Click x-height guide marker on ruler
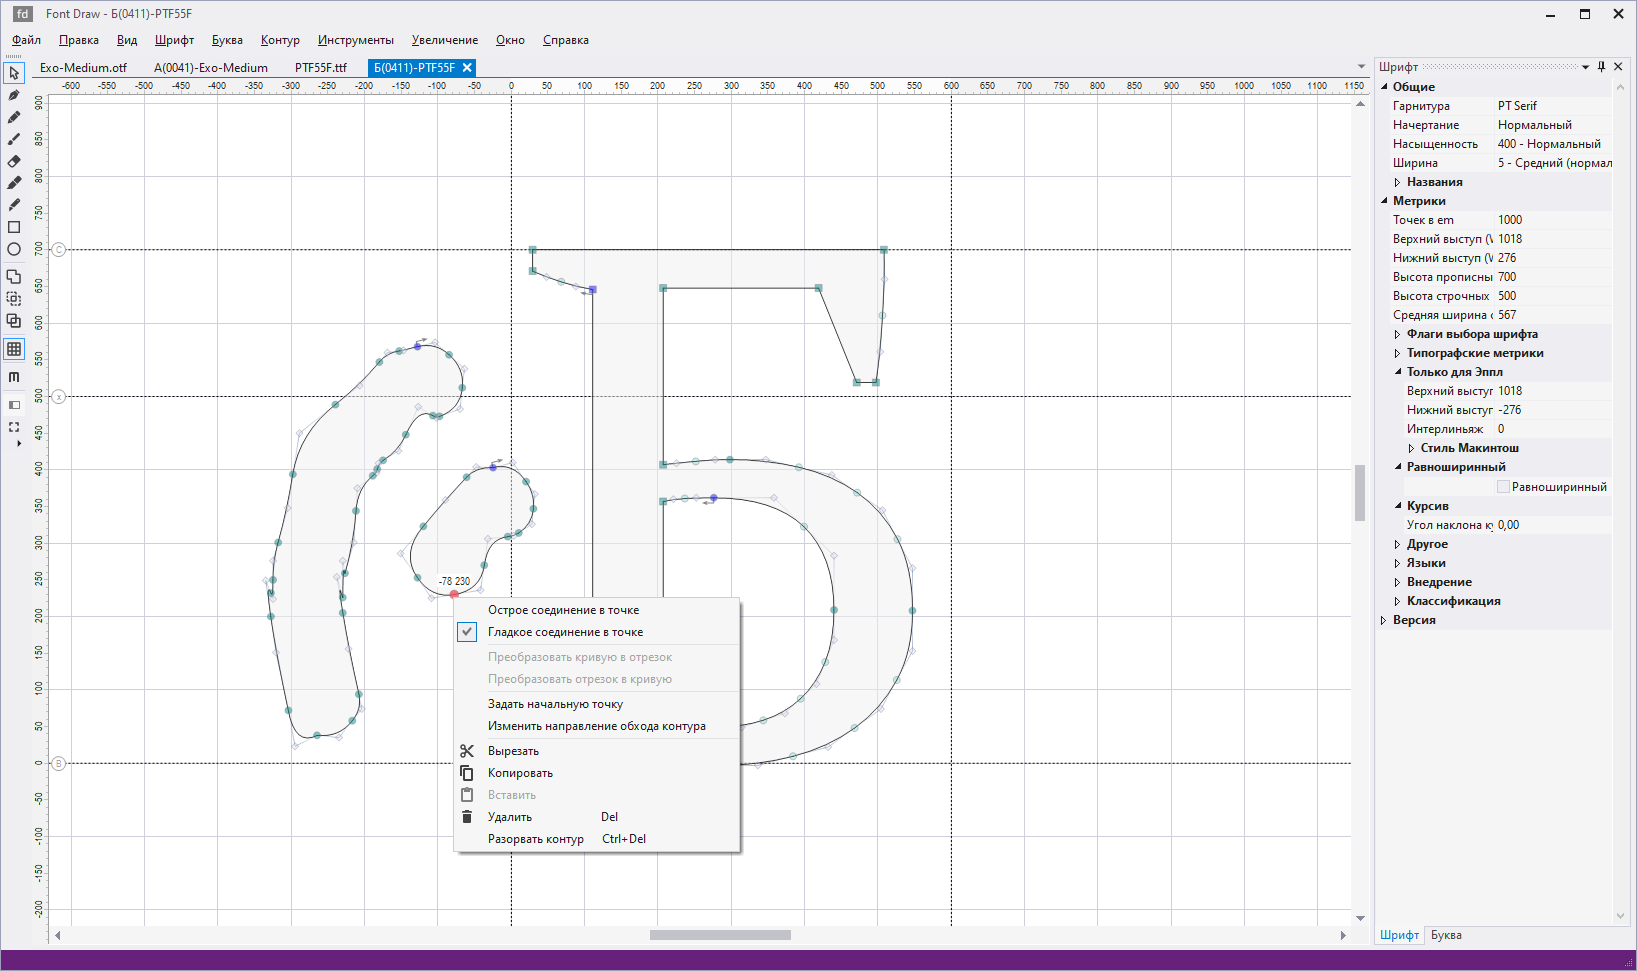 click(x=59, y=397)
